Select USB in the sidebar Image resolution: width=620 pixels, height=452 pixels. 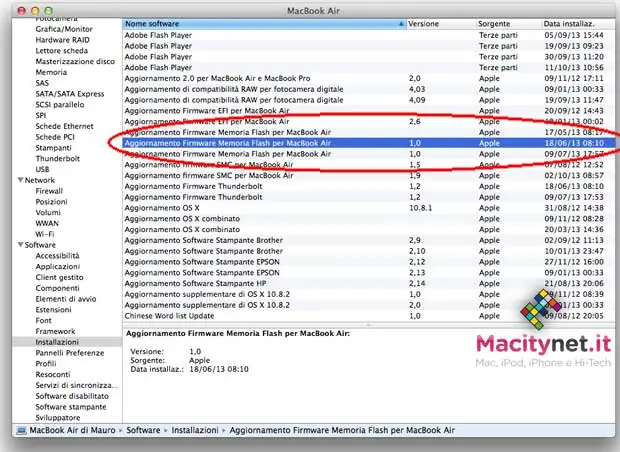(42, 169)
